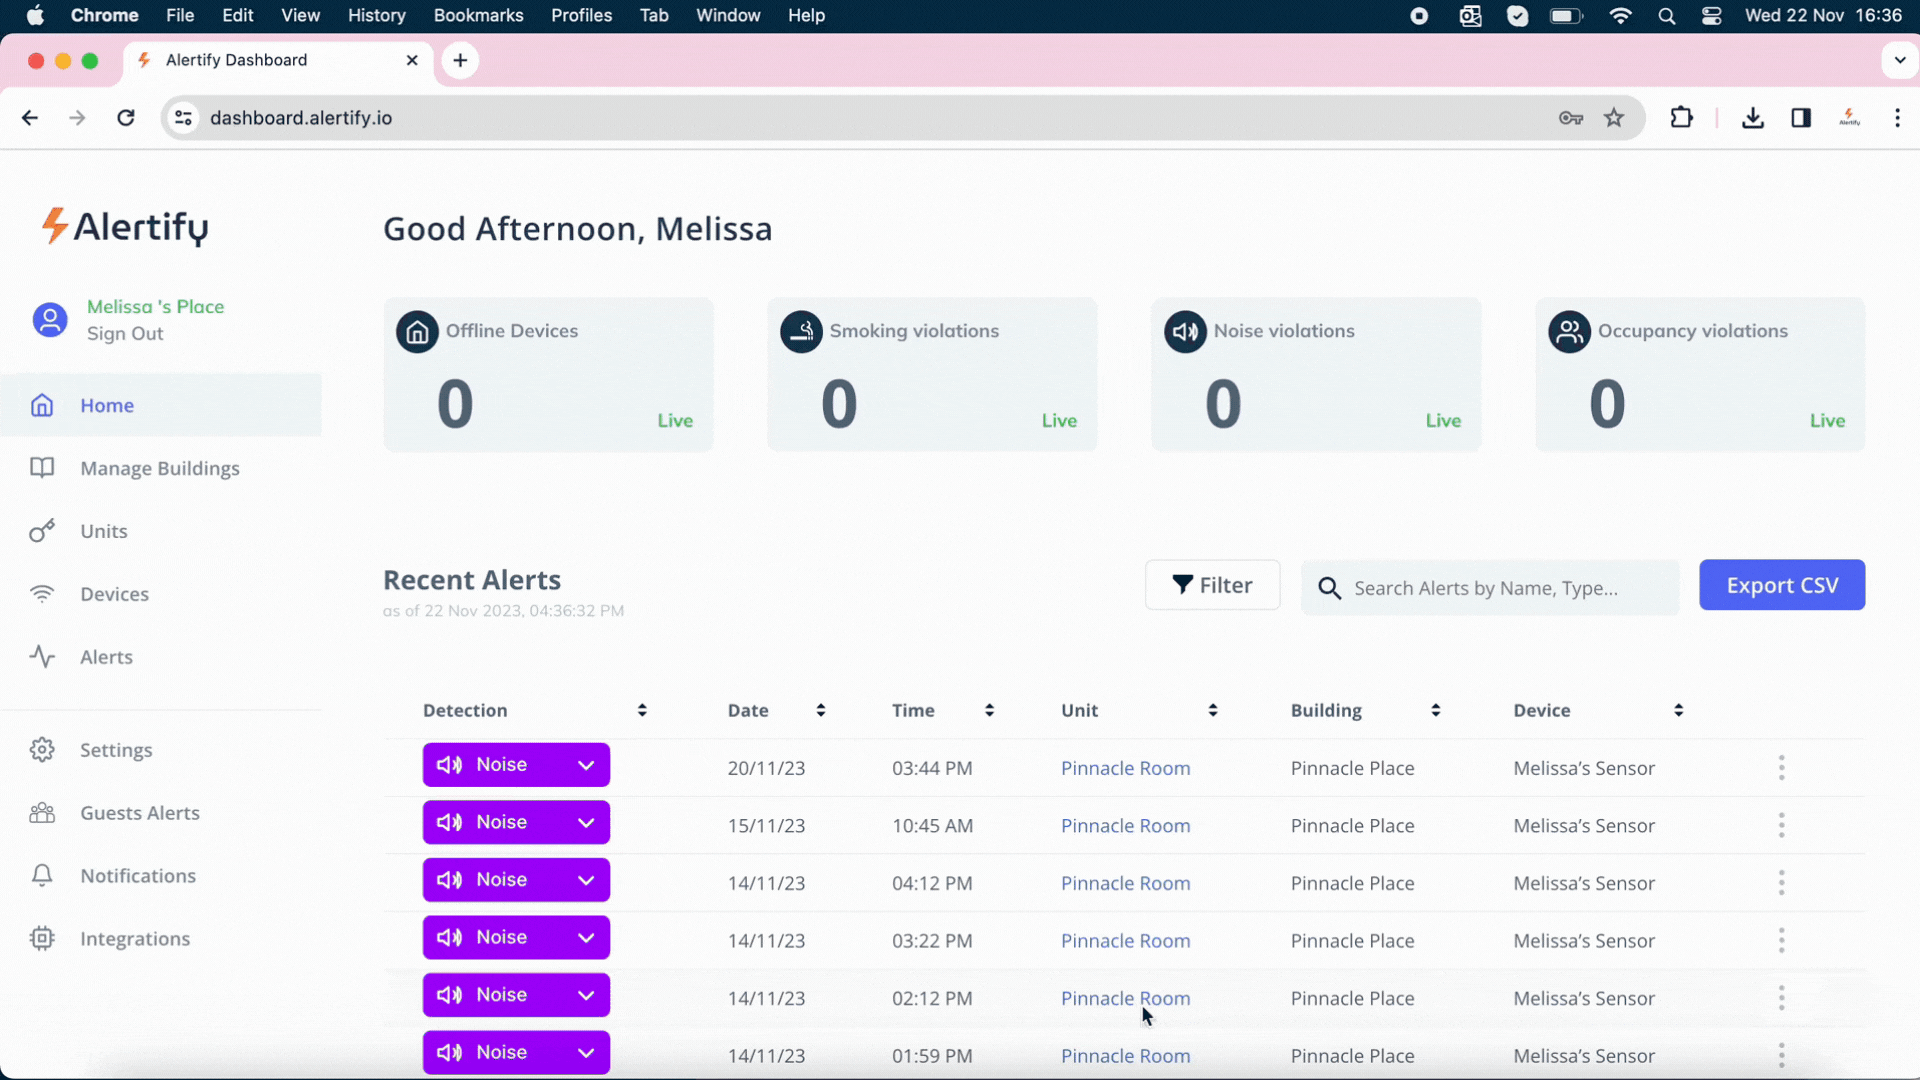
Task: Open three-dot menu for 20/11/23 alert
Action: (x=1781, y=768)
